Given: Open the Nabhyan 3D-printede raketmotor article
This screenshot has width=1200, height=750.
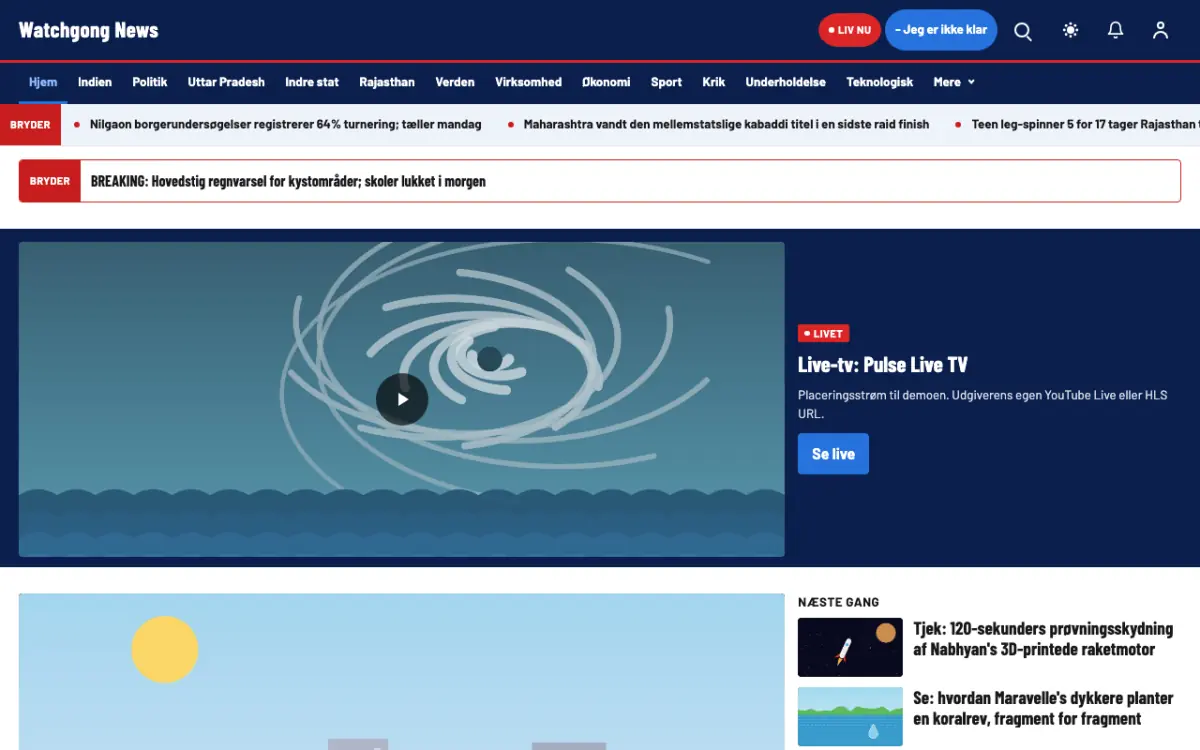Looking at the screenshot, I should pos(1043,639).
